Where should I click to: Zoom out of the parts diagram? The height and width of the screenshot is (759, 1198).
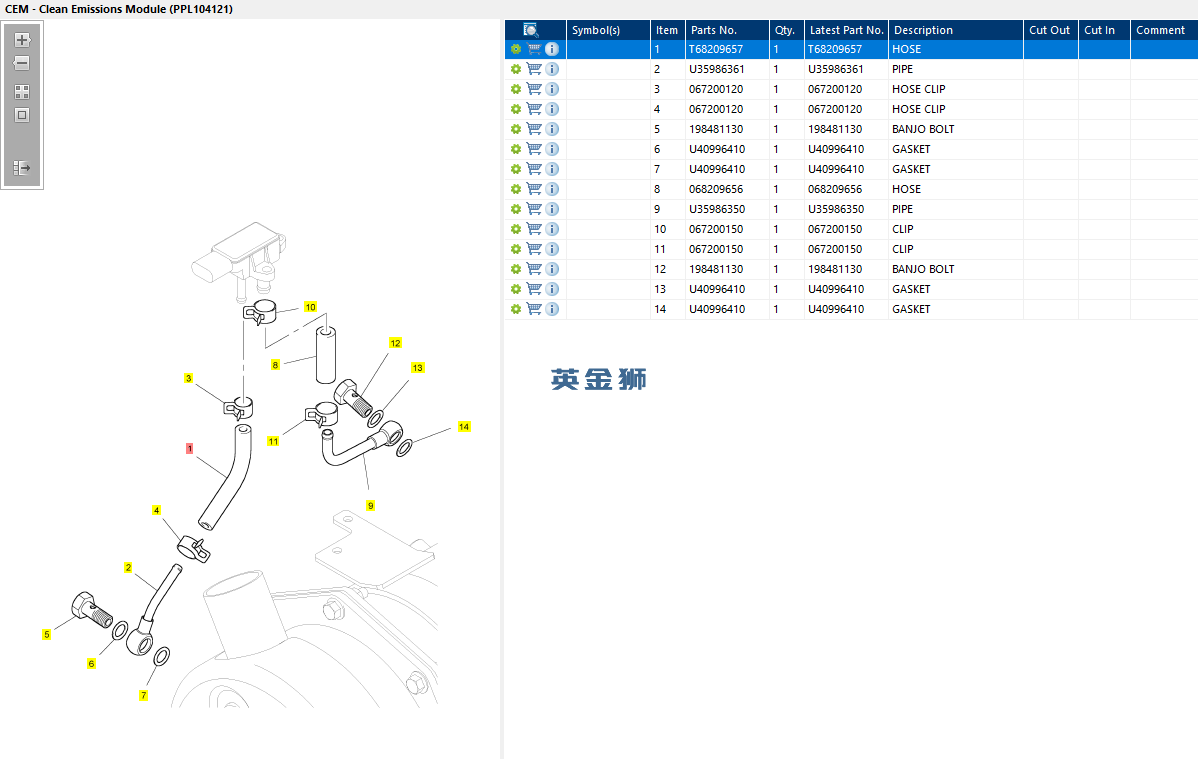tap(22, 64)
